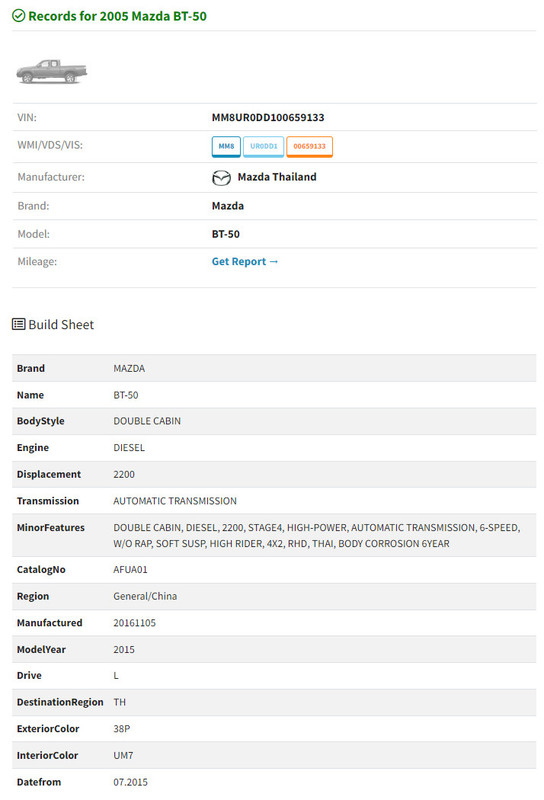Click the MinorFeatures description text
544x800 pixels.
[x=316, y=536]
